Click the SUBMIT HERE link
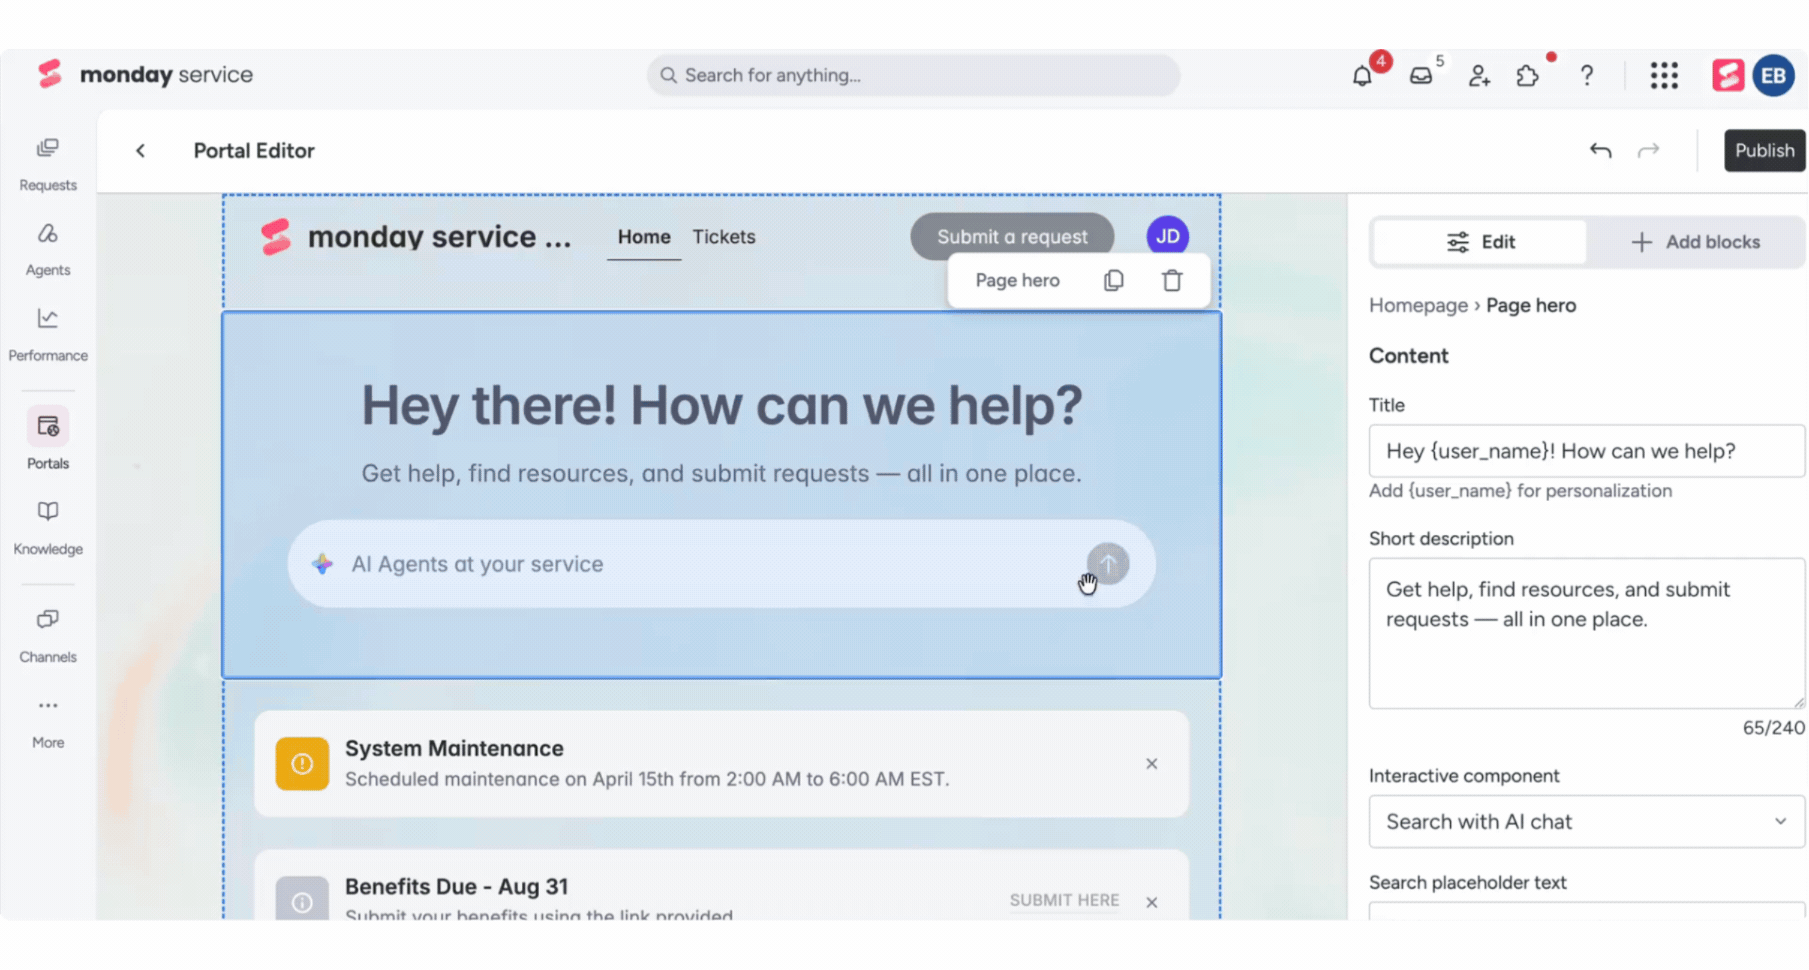 (1064, 900)
